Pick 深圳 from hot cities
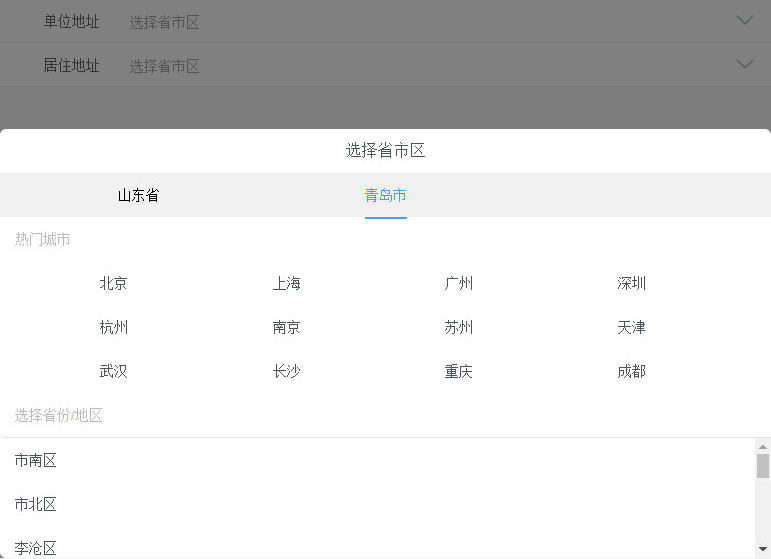 coord(632,283)
